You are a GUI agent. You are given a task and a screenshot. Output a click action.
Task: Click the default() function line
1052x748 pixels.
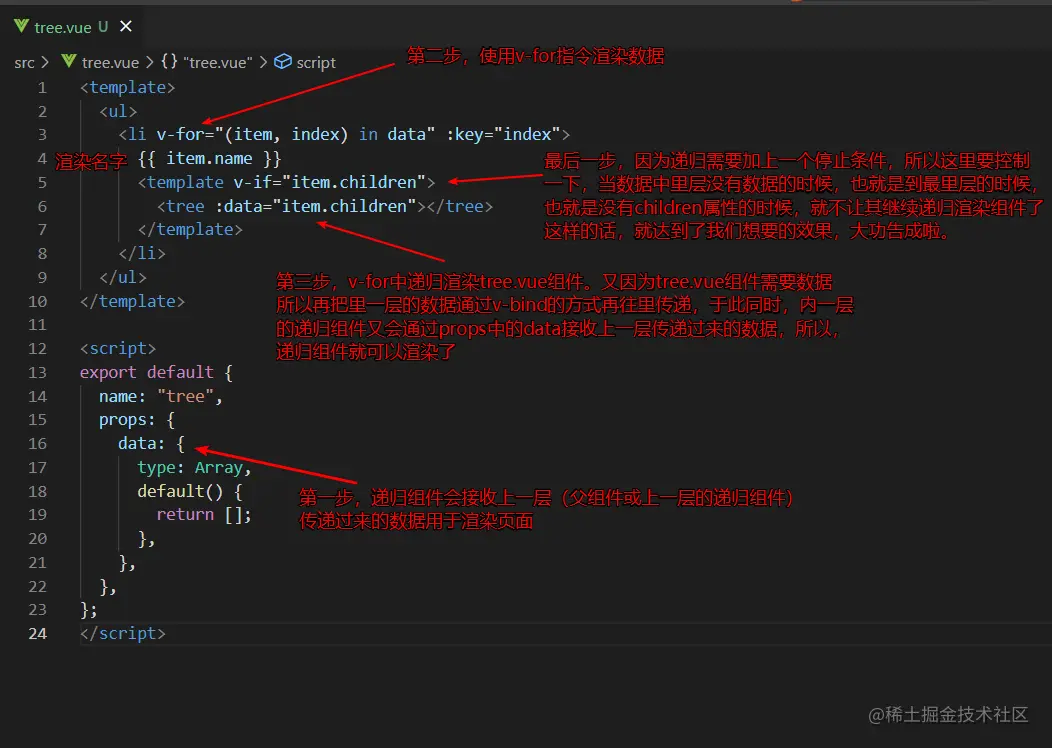[190, 491]
